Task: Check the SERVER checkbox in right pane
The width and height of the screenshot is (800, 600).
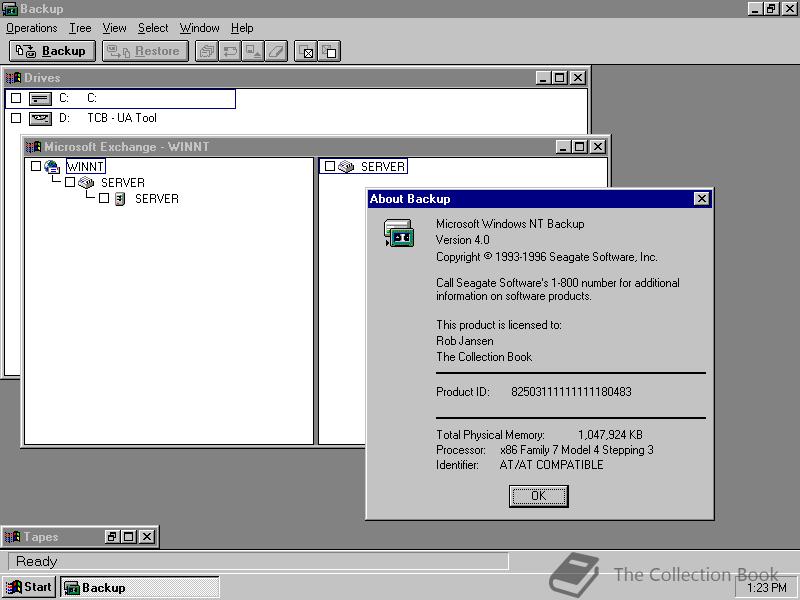Action: click(330, 166)
